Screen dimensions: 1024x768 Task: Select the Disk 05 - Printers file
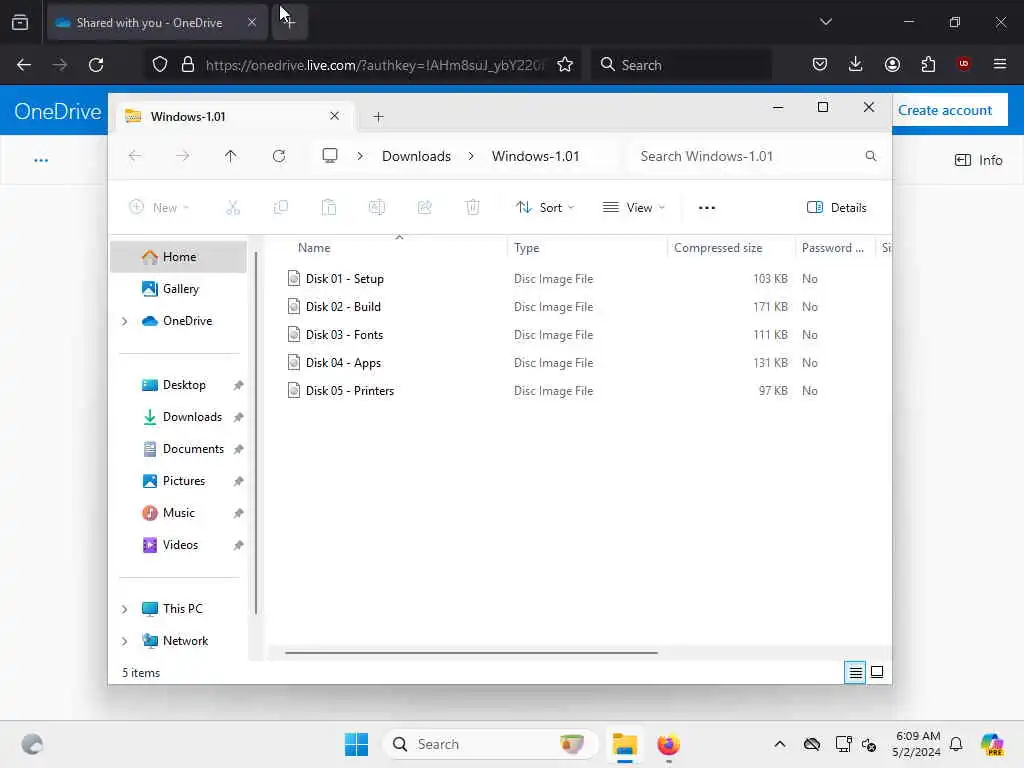[x=349, y=391]
